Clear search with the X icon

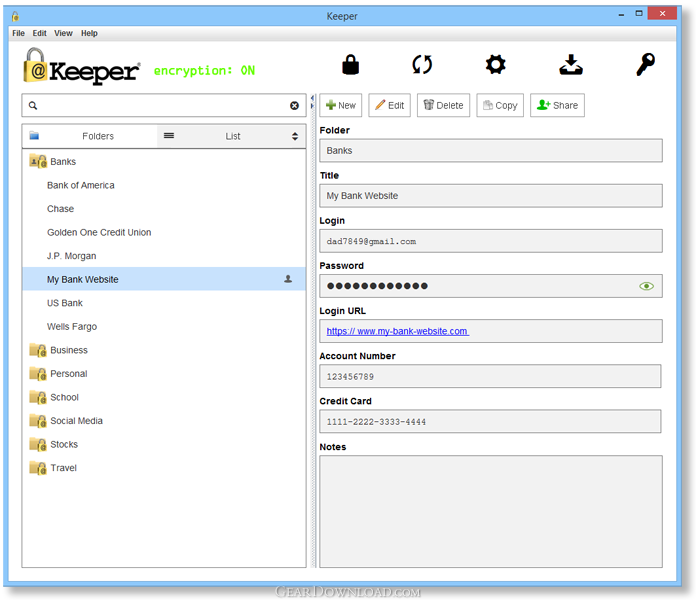coord(294,105)
